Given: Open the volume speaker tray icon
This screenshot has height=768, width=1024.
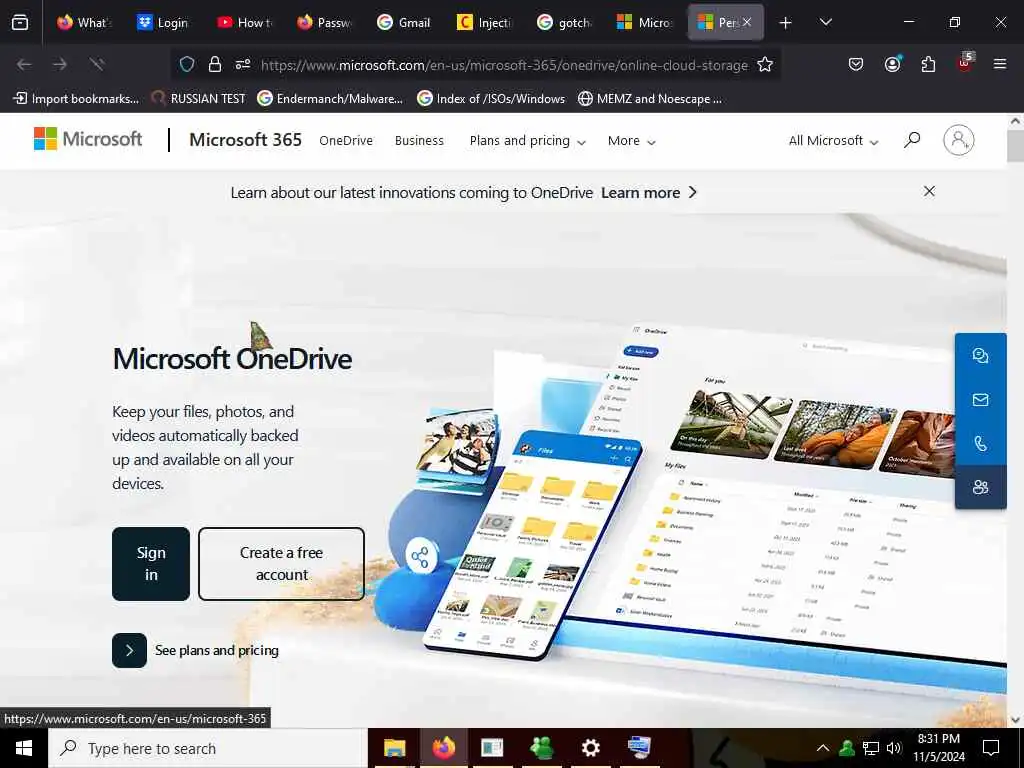Looking at the screenshot, I should [x=894, y=748].
